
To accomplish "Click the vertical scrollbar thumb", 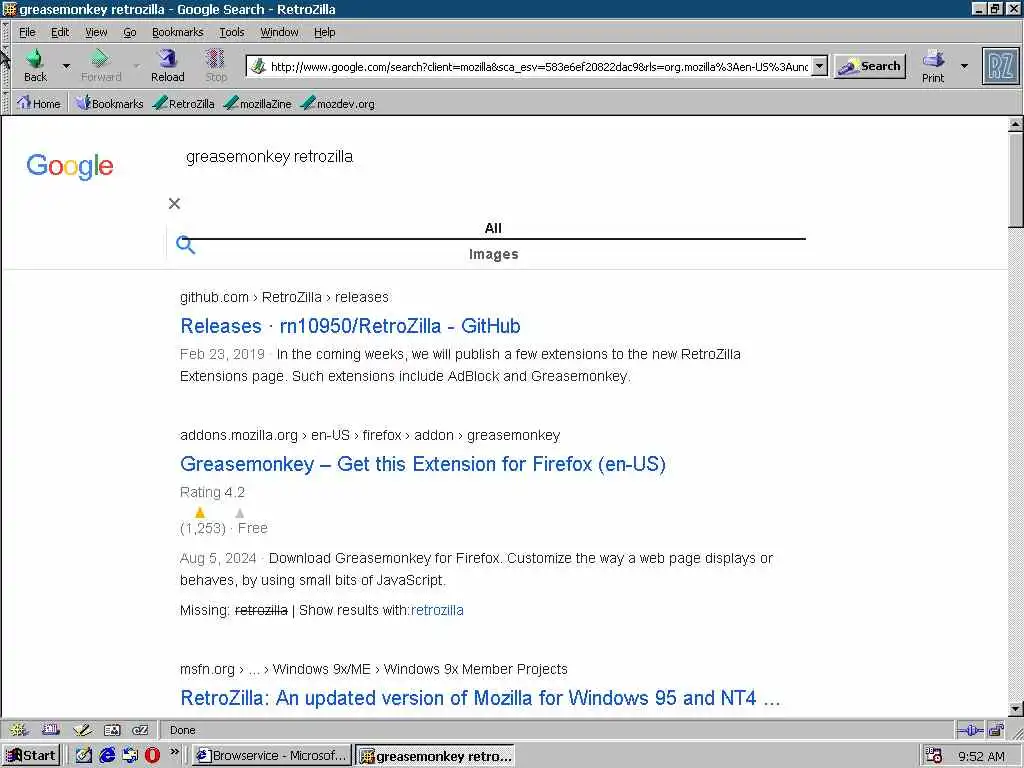I will click(1016, 180).
